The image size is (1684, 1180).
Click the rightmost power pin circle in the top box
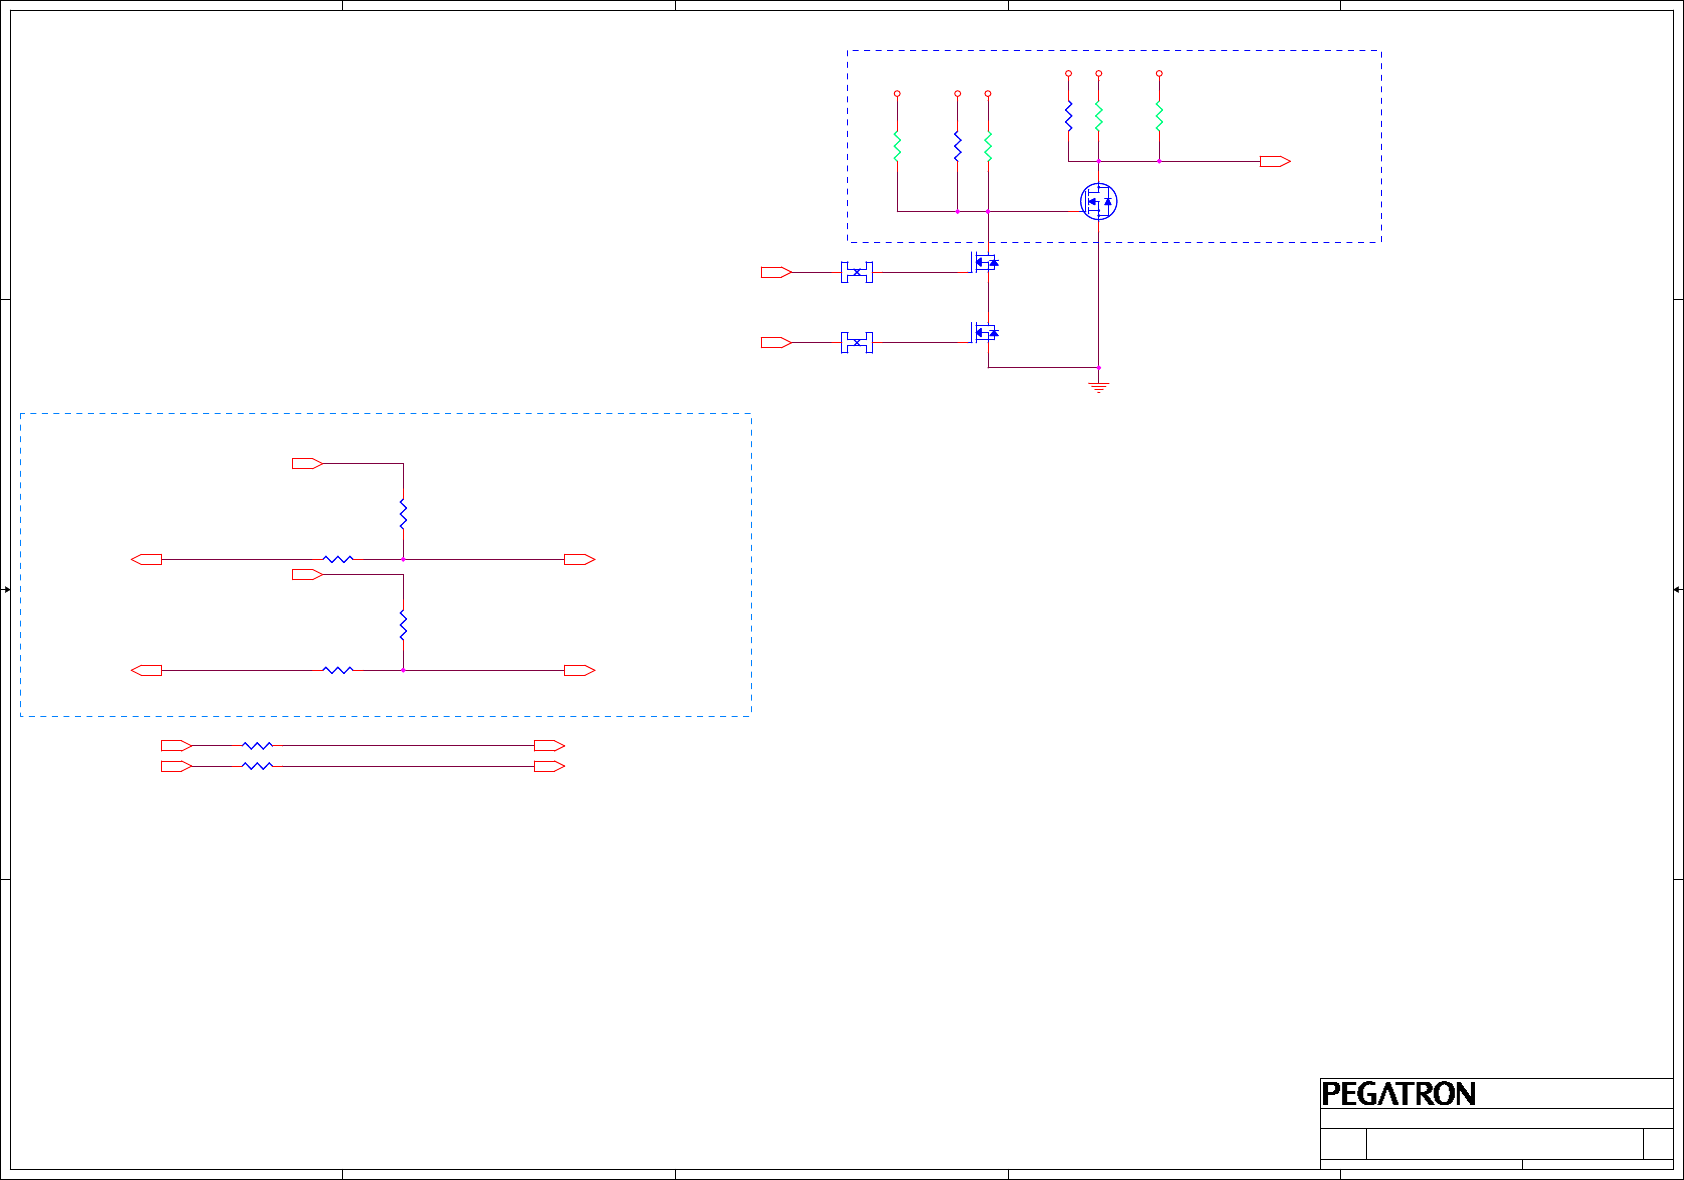(x=1159, y=73)
